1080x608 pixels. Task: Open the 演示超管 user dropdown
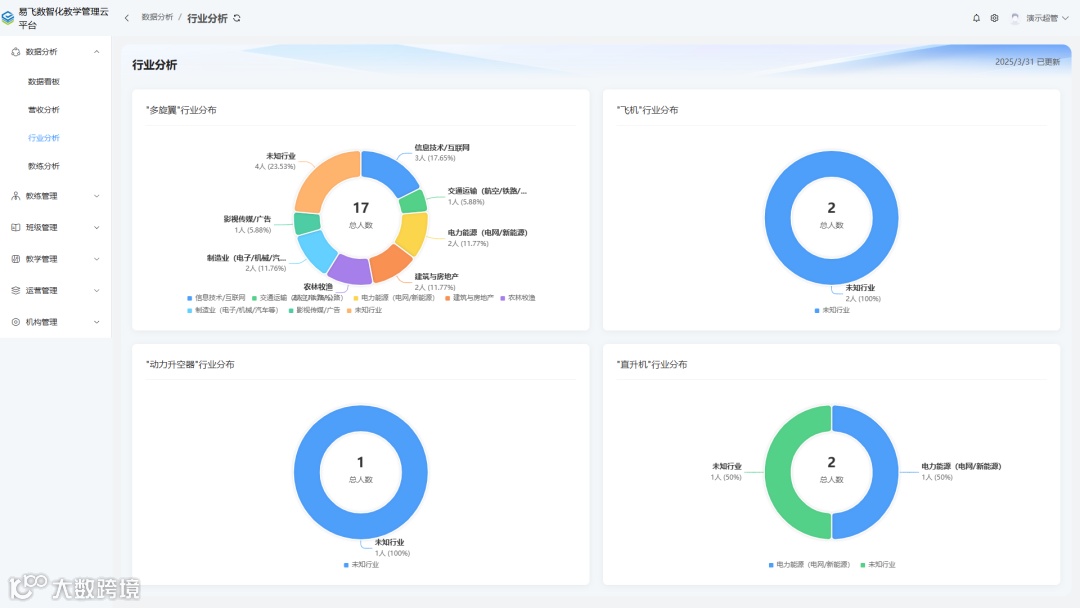tap(1040, 18)
